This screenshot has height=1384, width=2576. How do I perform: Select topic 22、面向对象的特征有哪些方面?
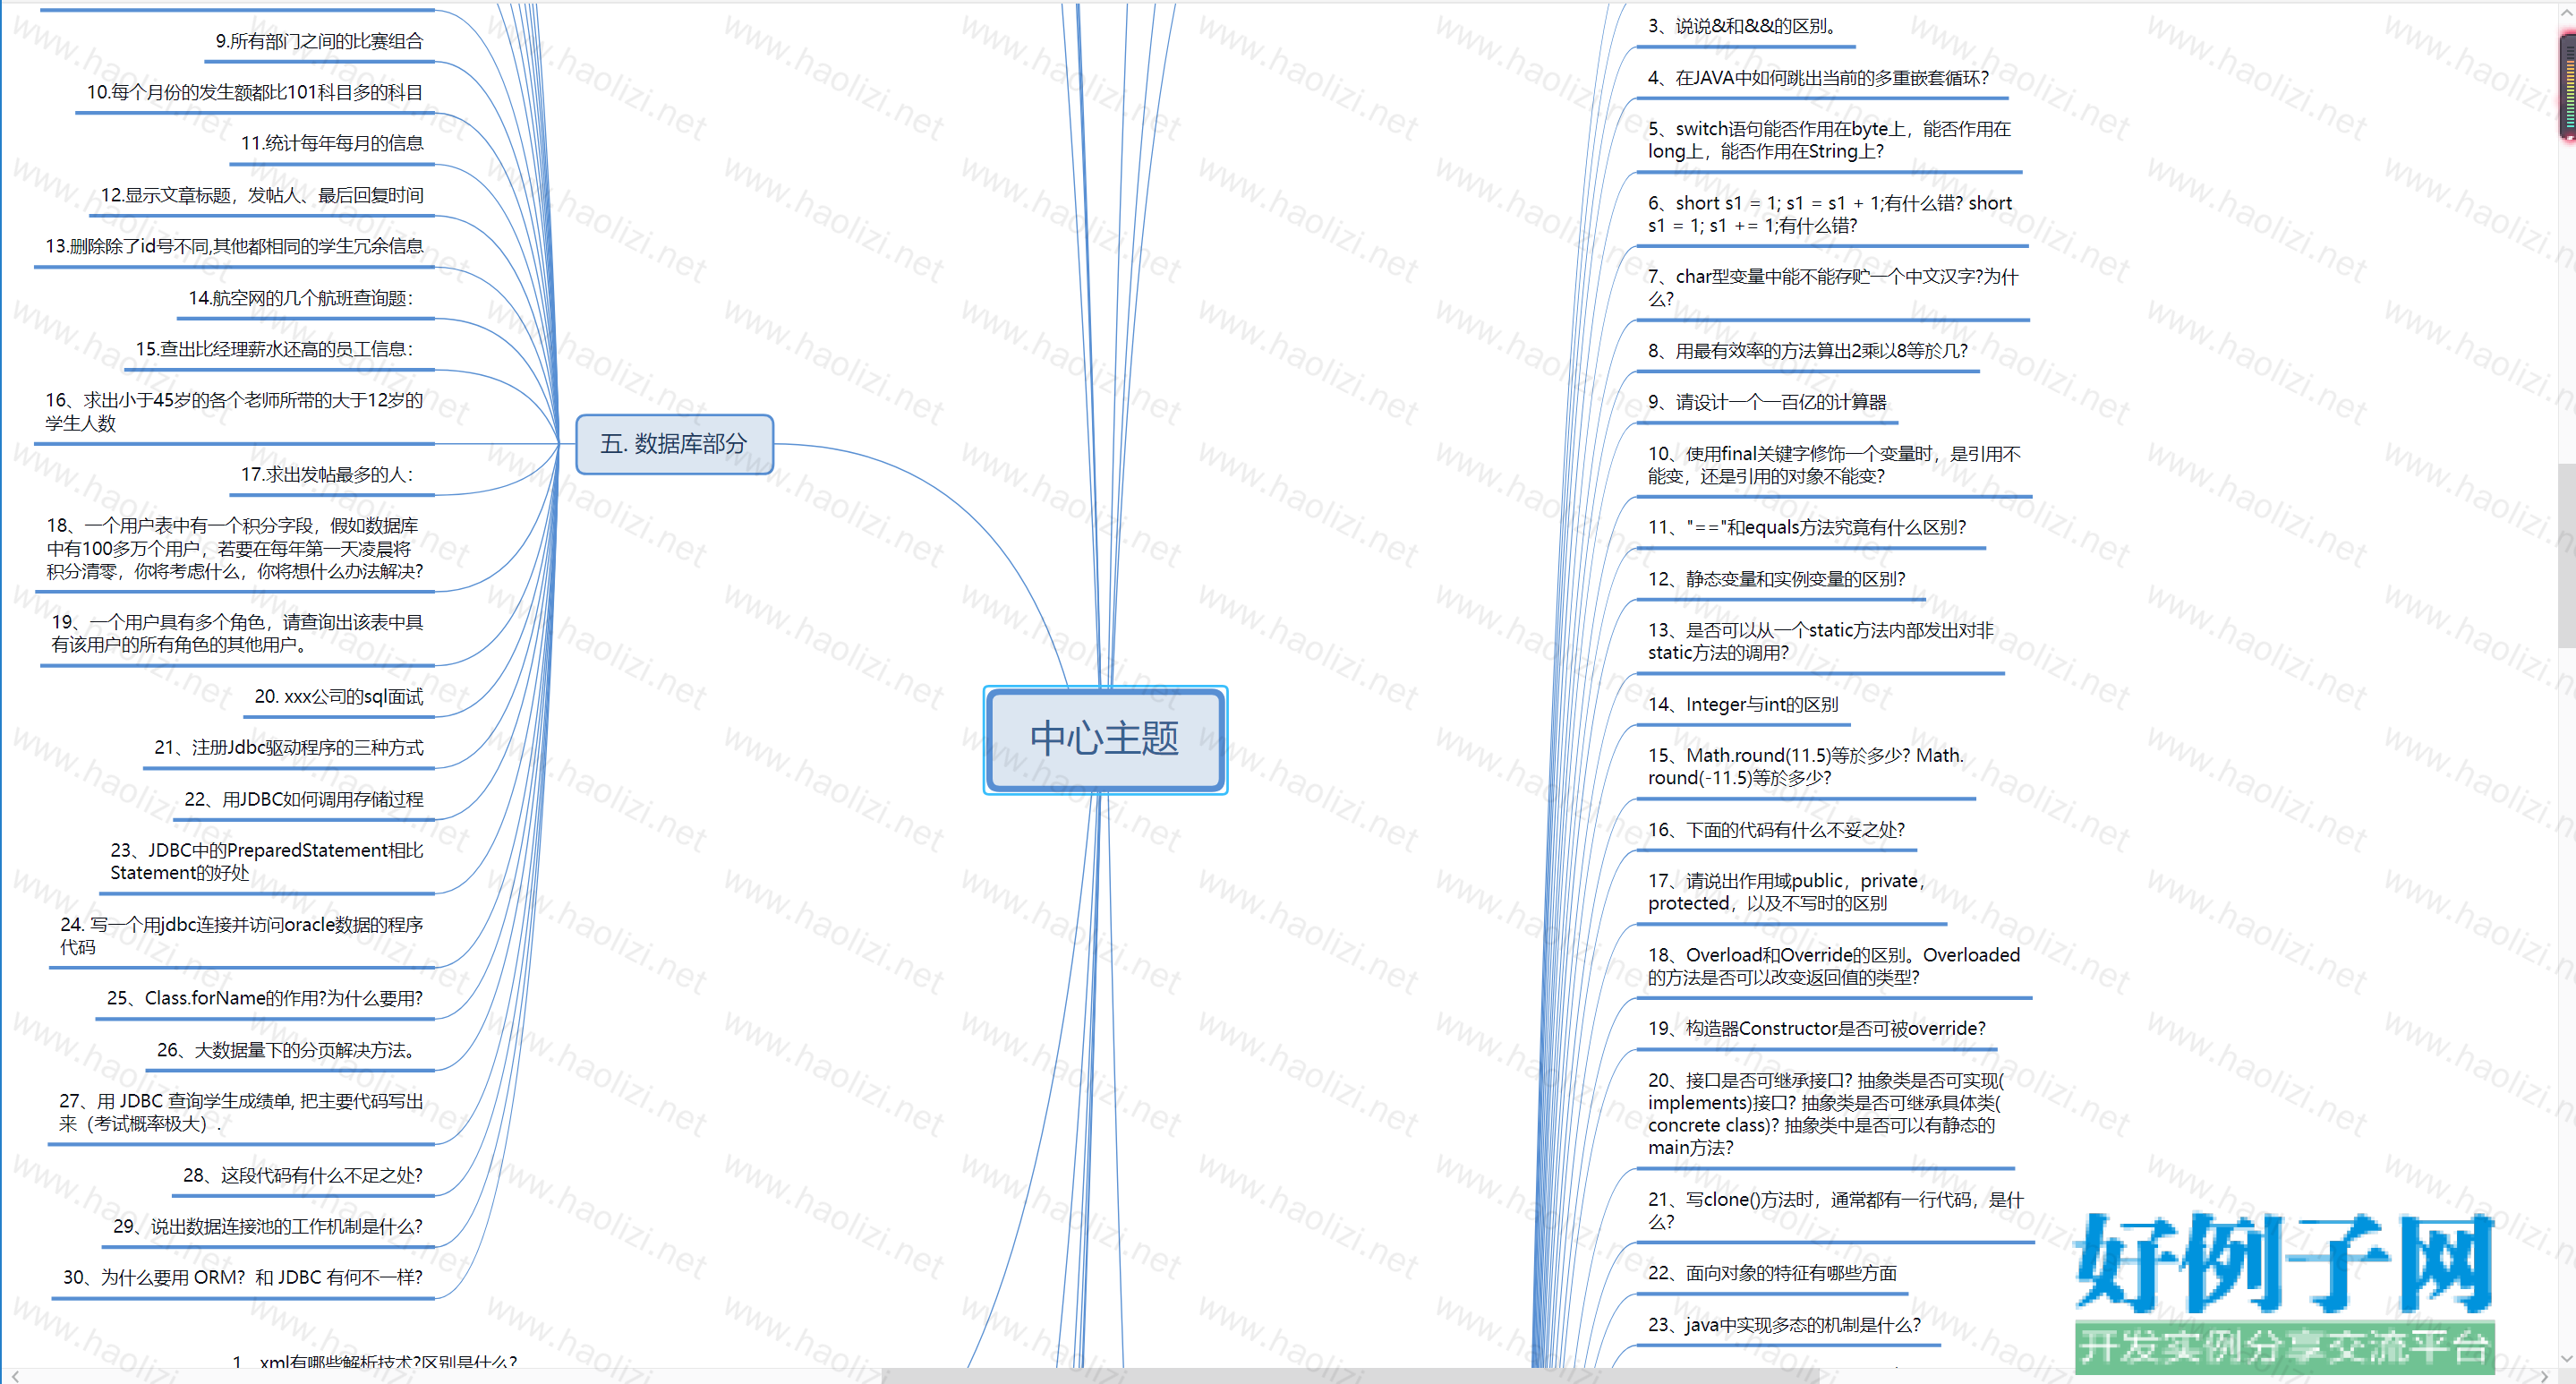(x=1772, y=1273)
